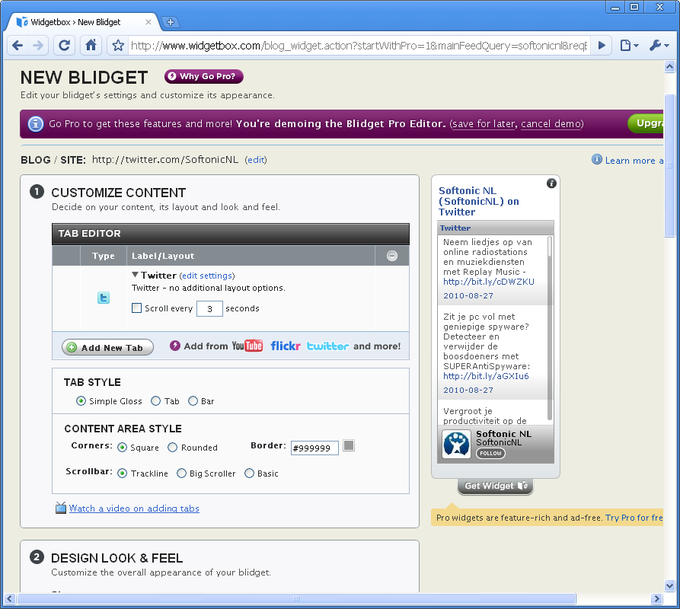Select the Bar tab style radio
Viewport: 680px width, 609px height.
tap(193, 401)
